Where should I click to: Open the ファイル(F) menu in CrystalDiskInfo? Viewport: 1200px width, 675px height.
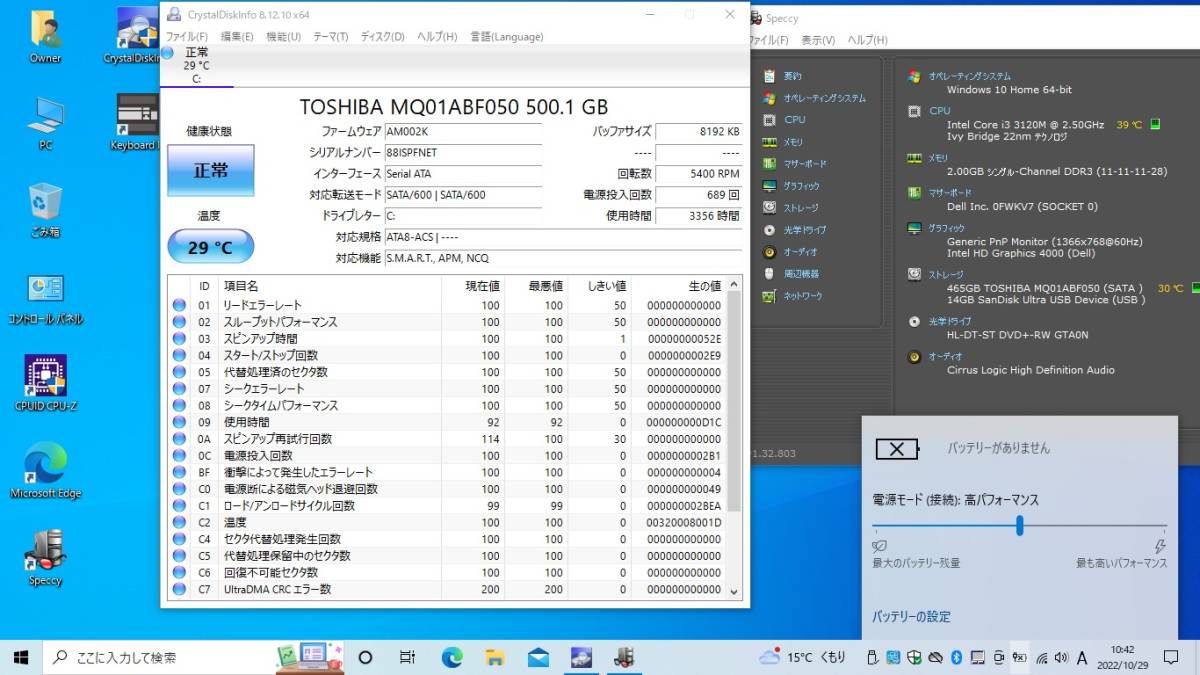[187, 37]
